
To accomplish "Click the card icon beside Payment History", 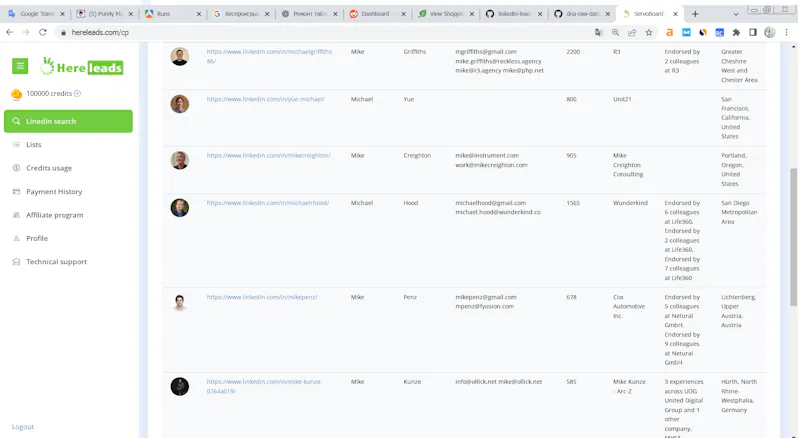I will point(16,191).
